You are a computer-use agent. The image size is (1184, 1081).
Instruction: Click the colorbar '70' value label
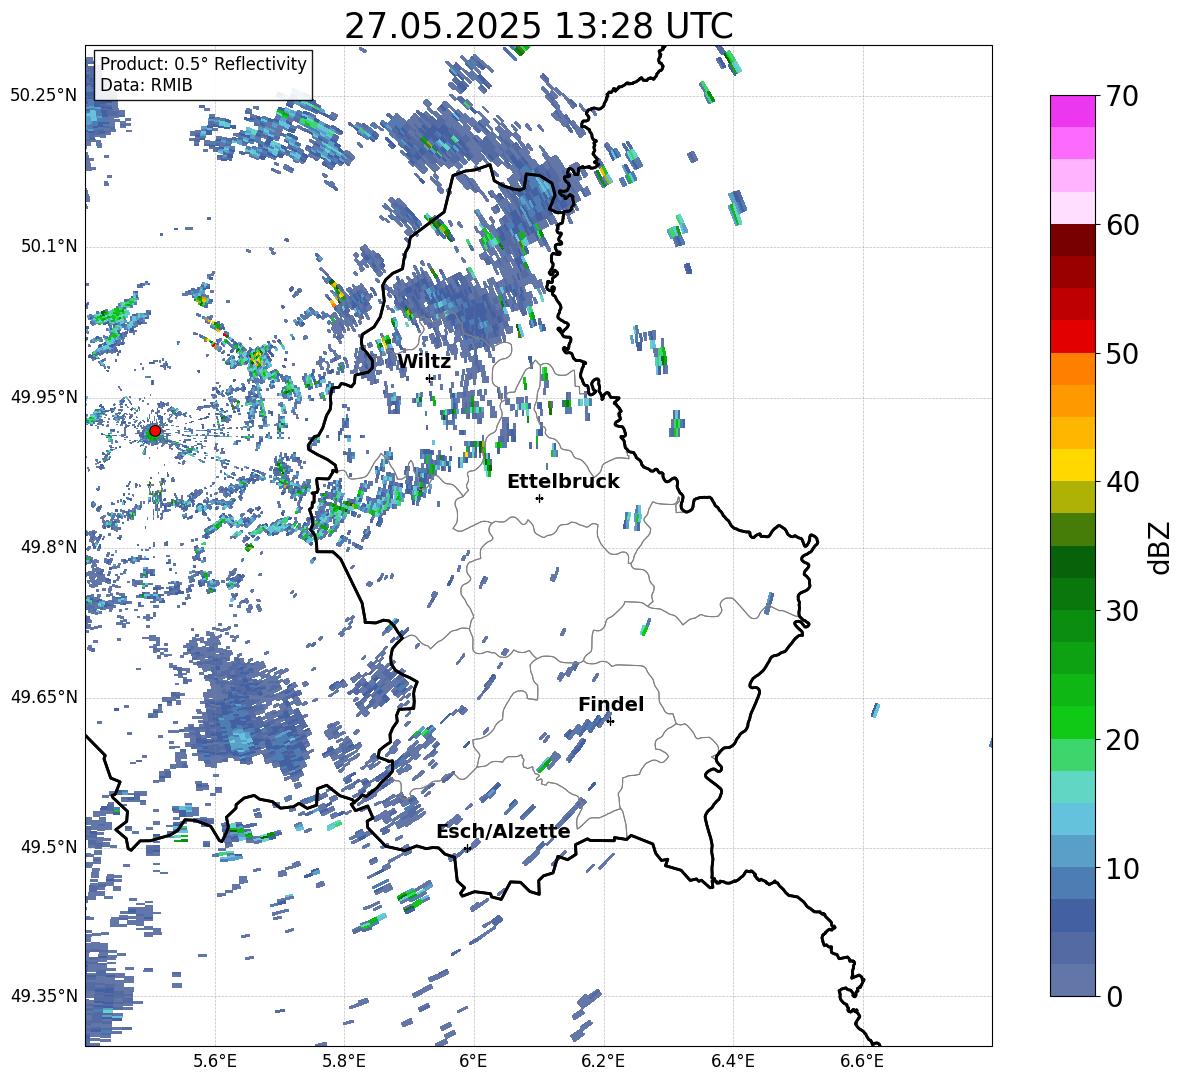1122,97
